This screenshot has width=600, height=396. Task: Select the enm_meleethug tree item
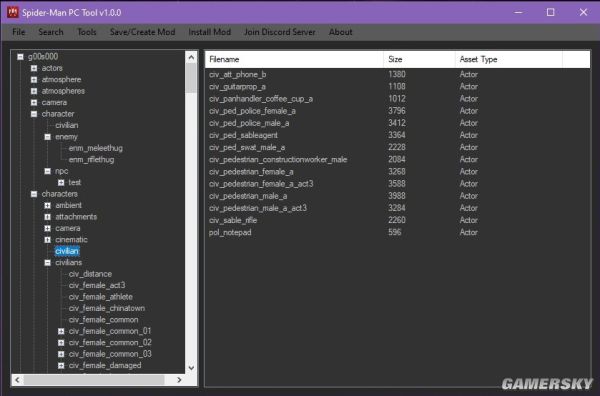96,148
